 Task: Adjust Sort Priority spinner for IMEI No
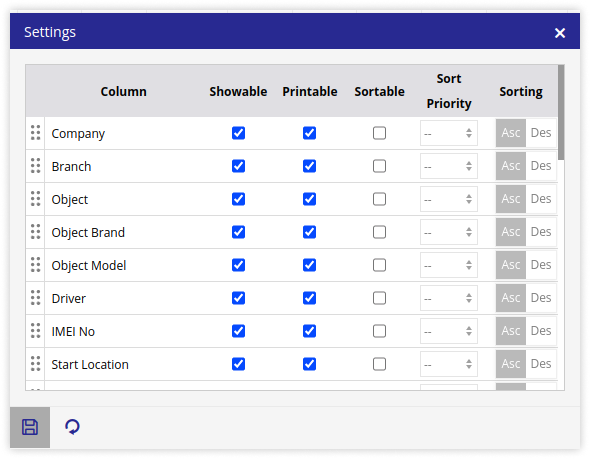point(469,331)
